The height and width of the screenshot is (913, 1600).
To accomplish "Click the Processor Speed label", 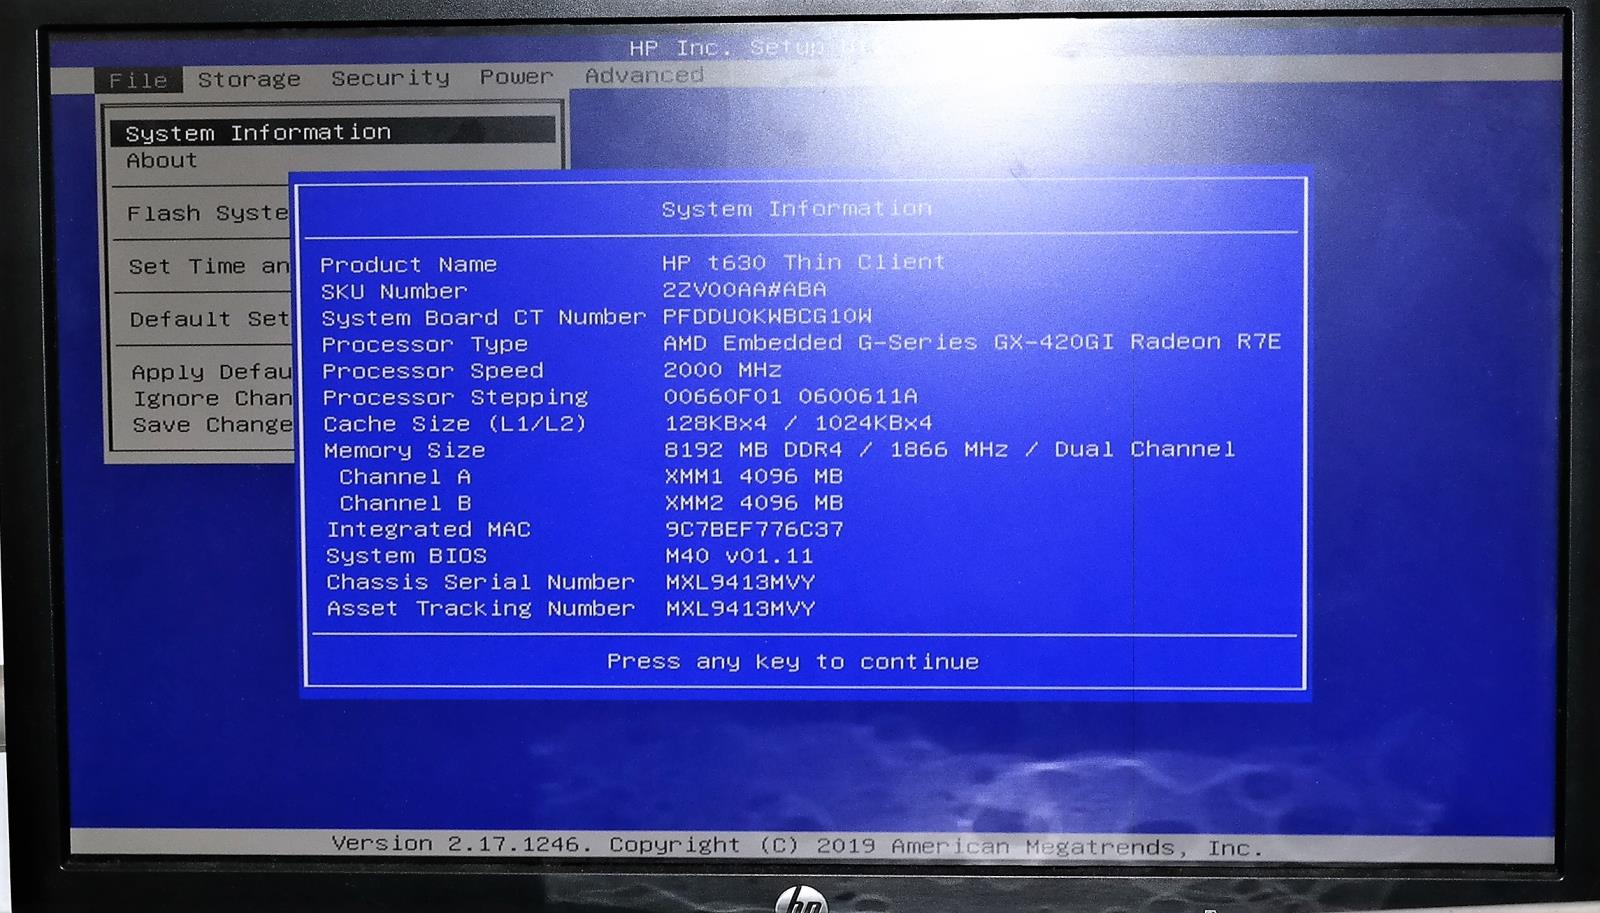I will [x=433, y=371].
